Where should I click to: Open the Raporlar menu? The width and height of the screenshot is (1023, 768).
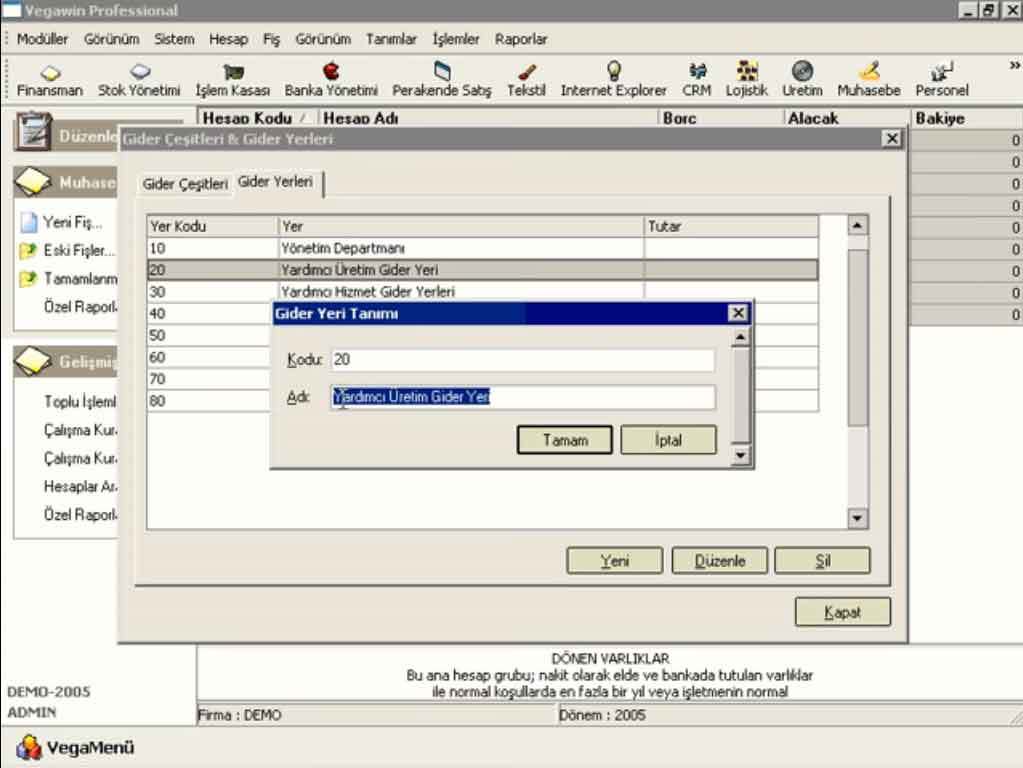pyautogui.click(x=521, y=39)
